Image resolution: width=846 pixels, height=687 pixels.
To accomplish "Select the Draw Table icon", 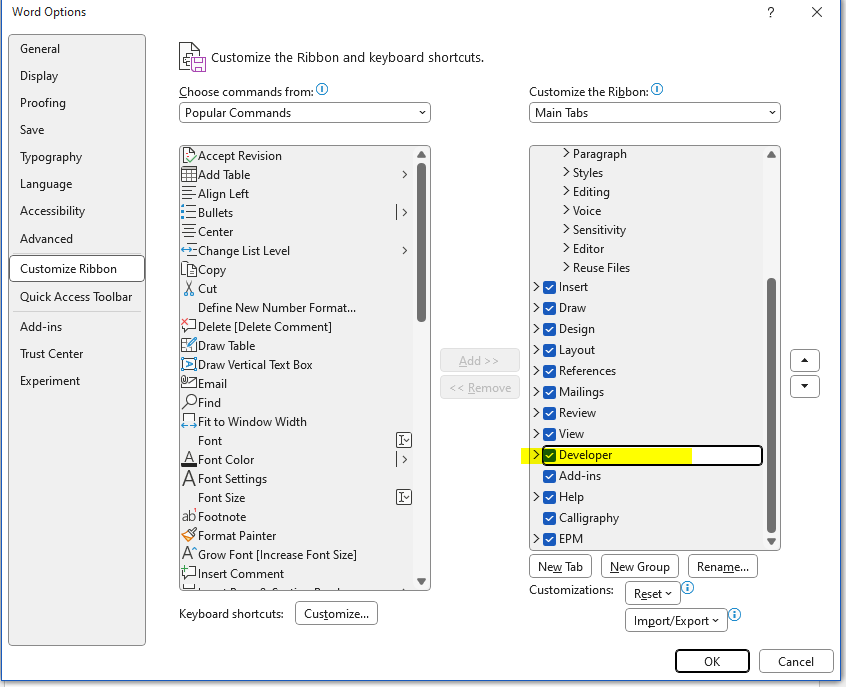I will [189, 345].
